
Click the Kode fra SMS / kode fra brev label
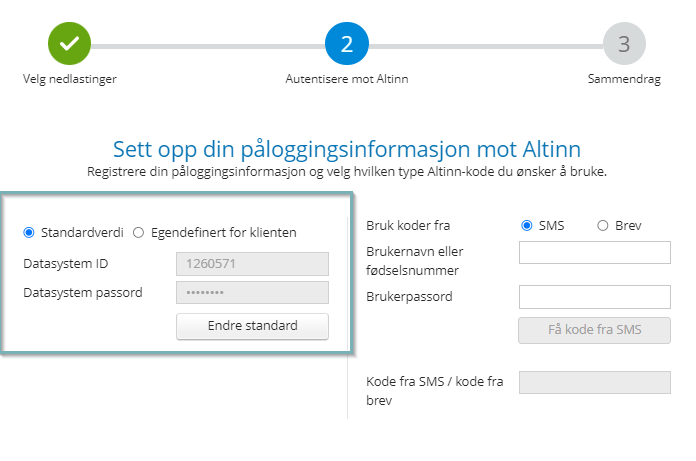435,391
